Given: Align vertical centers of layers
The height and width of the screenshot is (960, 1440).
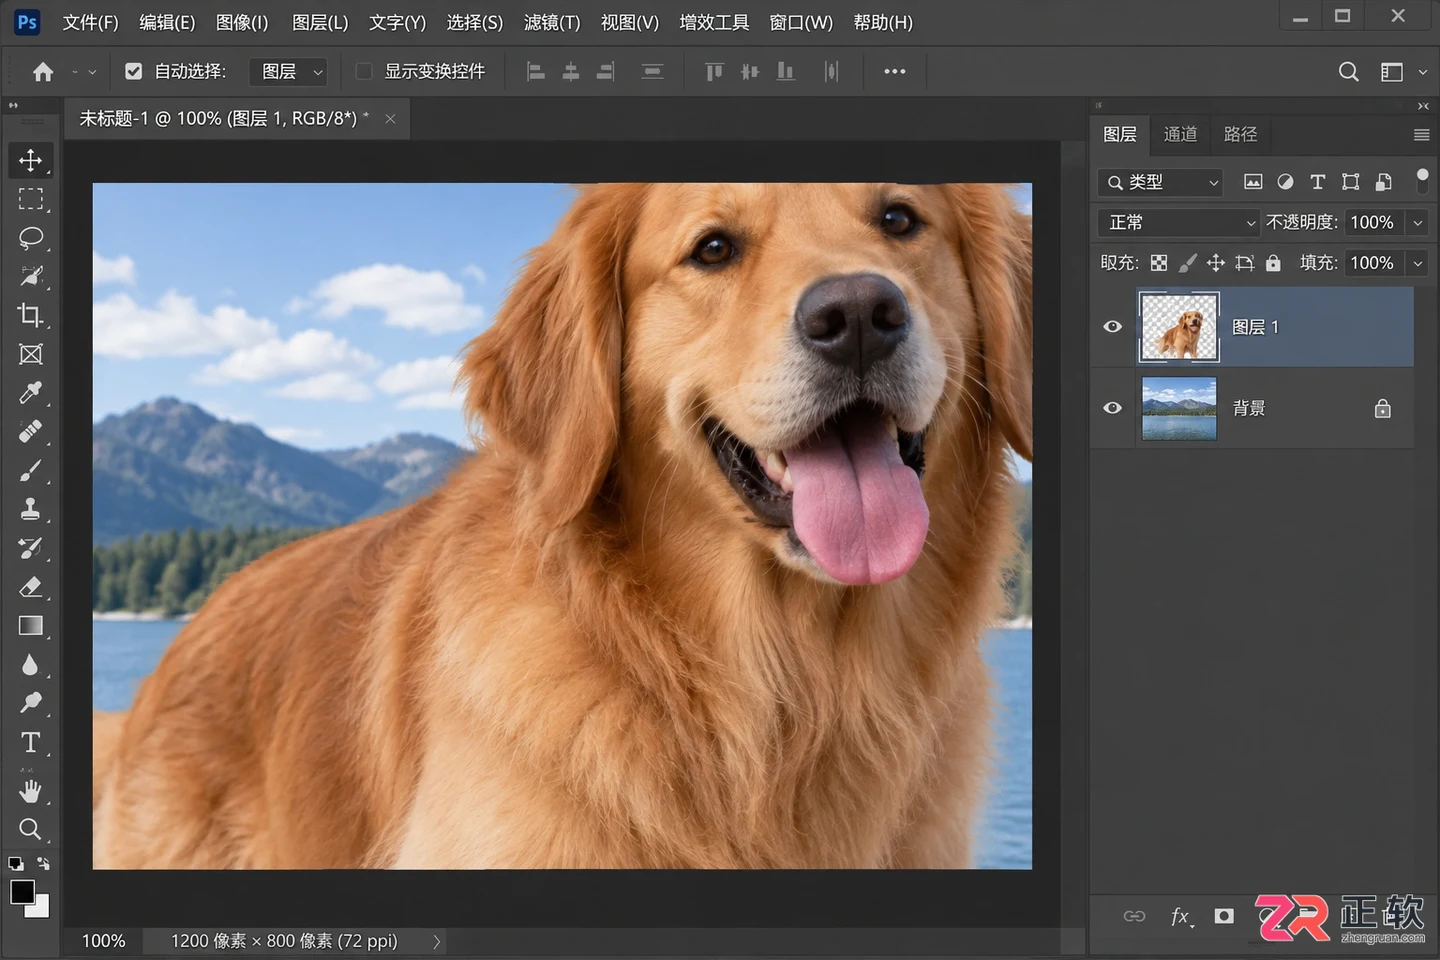Looking at the screenshot, I should click(x=750, y=71).
